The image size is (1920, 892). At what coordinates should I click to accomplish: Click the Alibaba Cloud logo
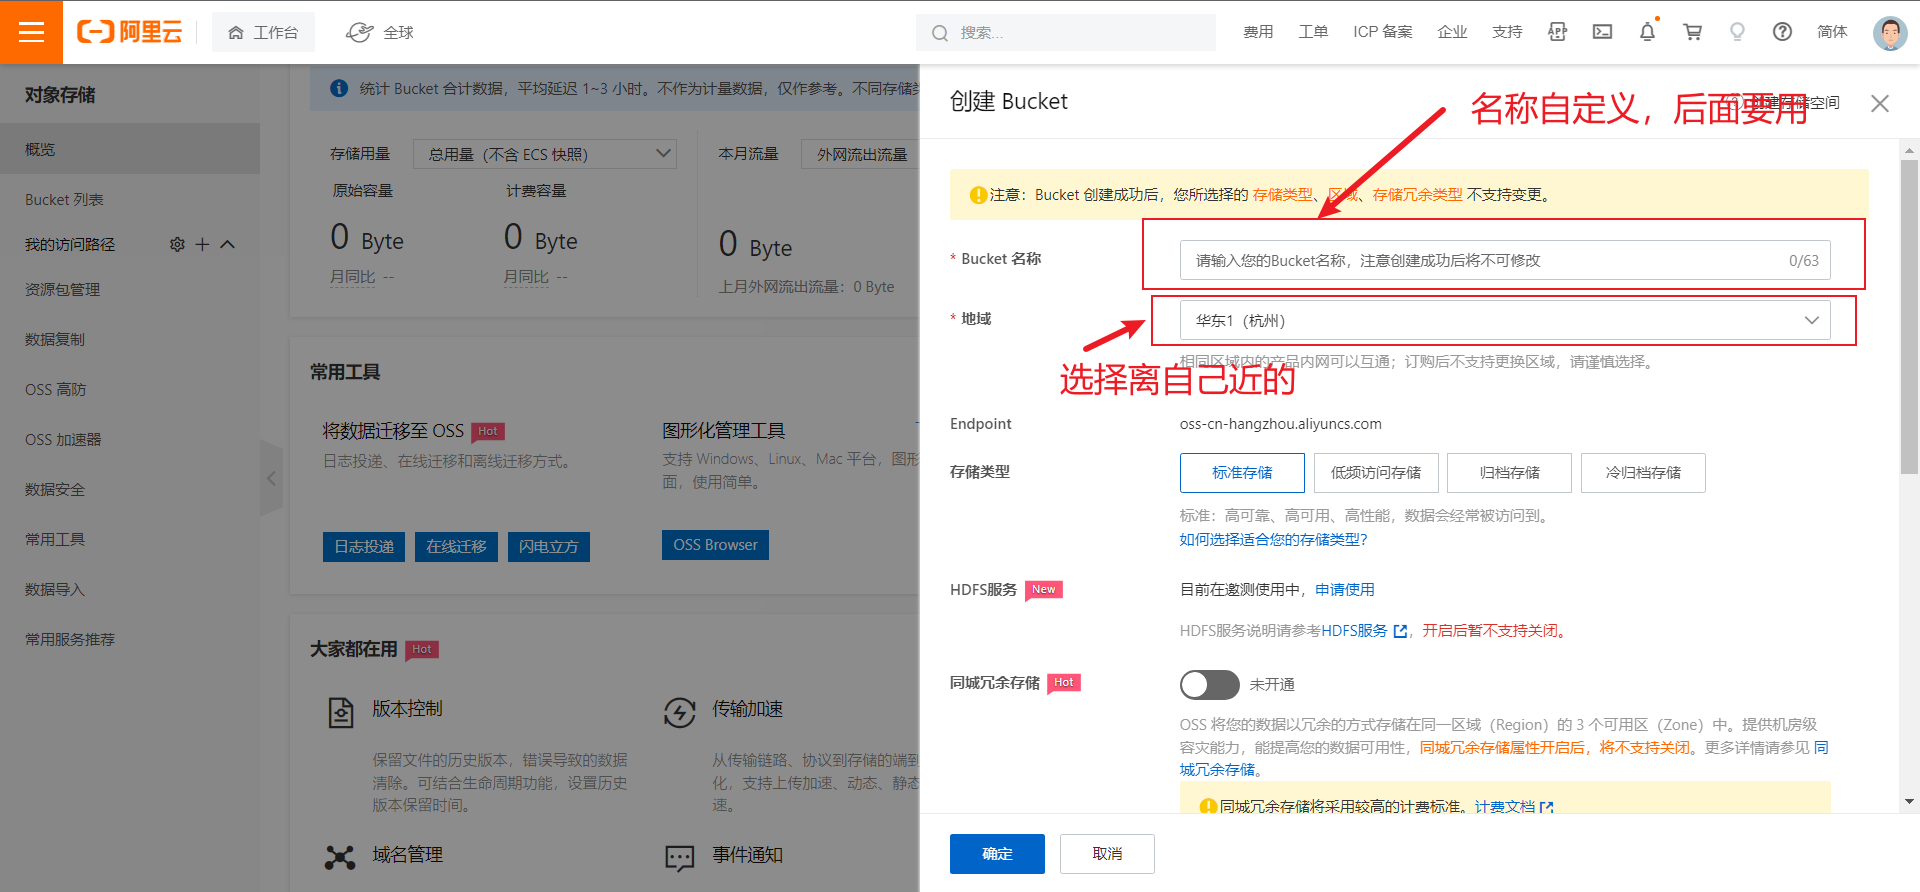coord(130,32)
